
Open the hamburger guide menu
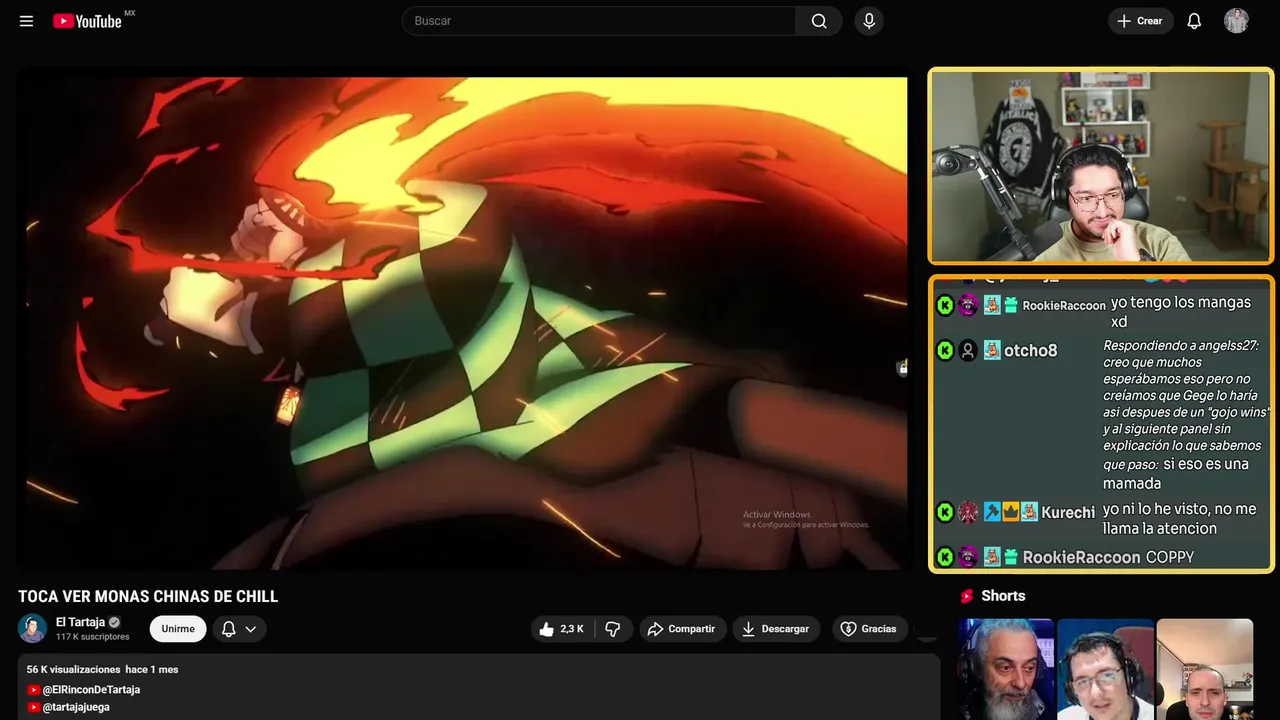26,21
